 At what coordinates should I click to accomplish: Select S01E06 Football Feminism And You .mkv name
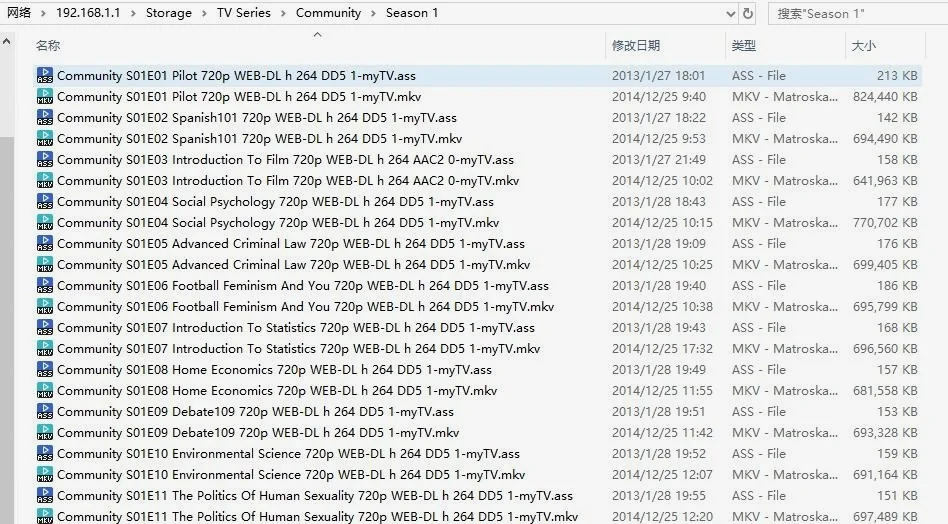[305, 306]
